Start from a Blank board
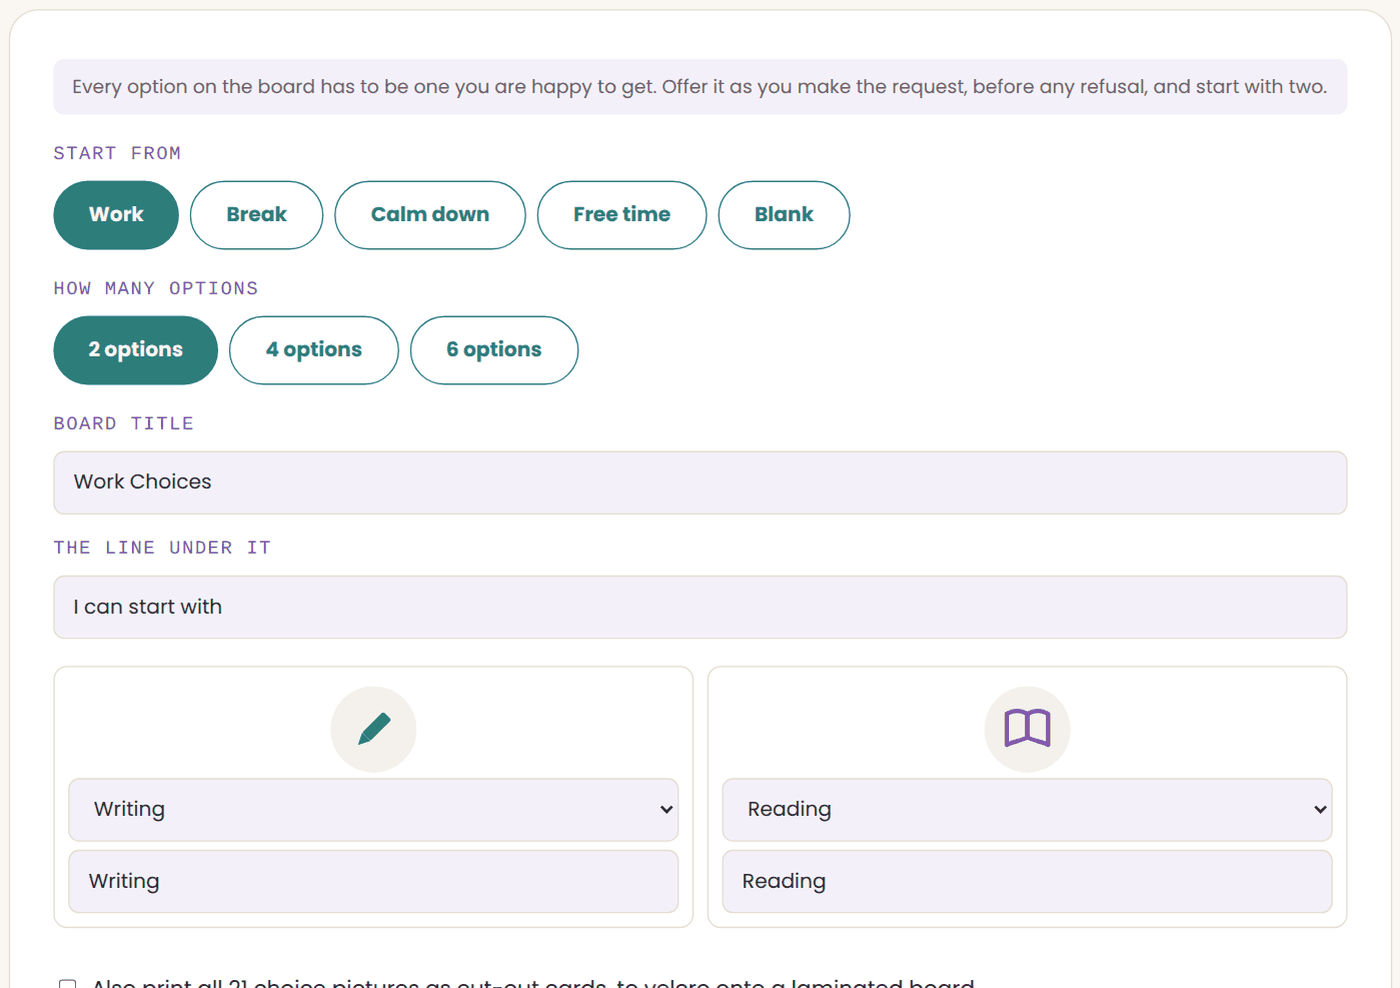Viewport: 1400px width, 988px height. click(x=784, y=215)
